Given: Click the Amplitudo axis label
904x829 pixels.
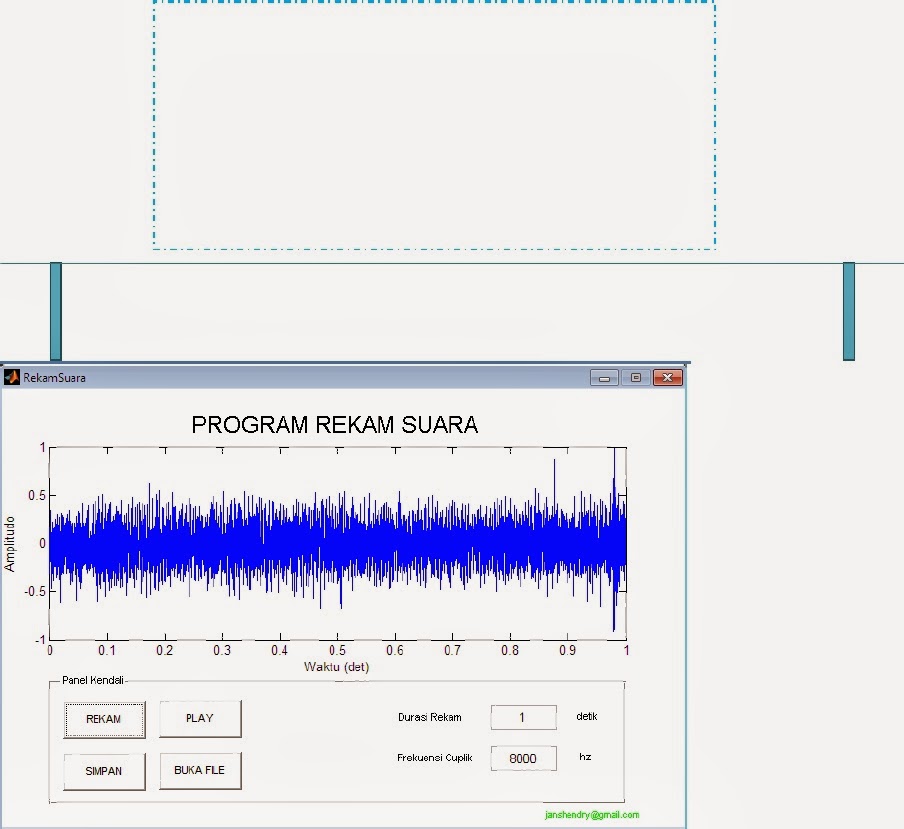Looking at the screenshot, I should (x=12, y=540).
